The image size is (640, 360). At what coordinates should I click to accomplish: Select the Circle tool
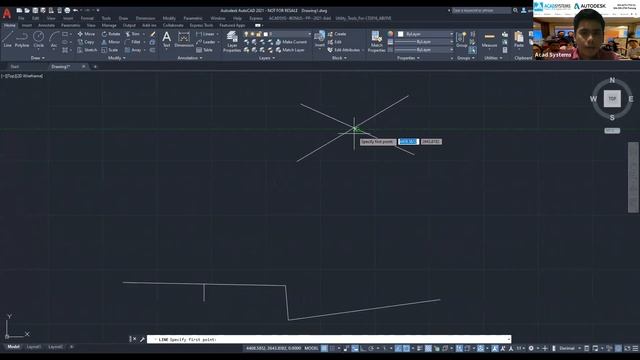(x=38, y=40)
